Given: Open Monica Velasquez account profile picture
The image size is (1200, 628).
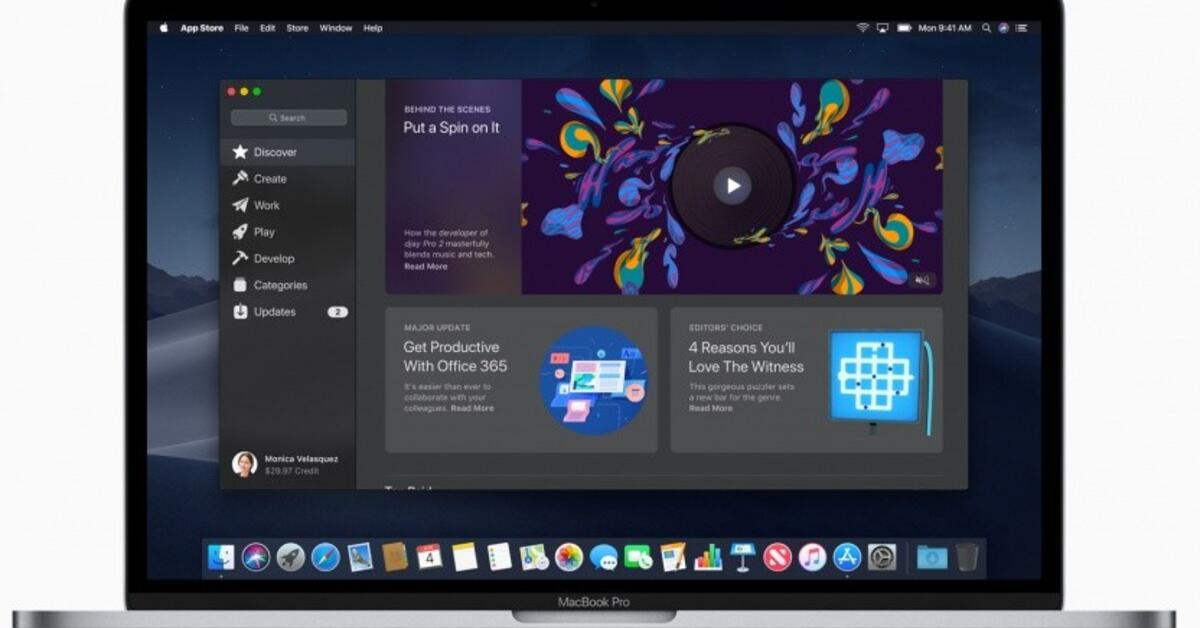Looking at the screenshot, I should pyautogui.click(x=245, y=464).
